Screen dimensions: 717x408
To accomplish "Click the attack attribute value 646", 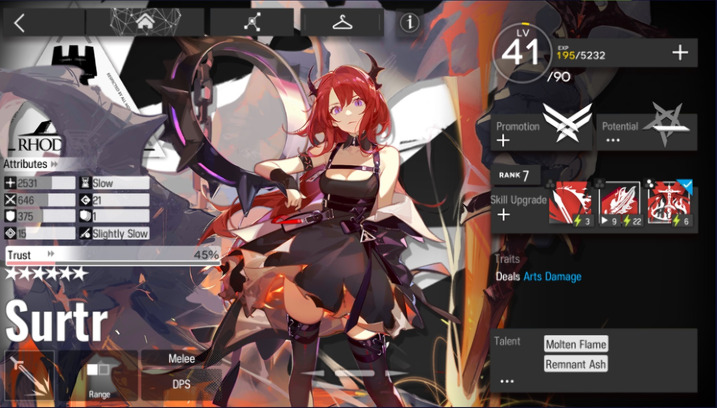I will click(40, 200).
